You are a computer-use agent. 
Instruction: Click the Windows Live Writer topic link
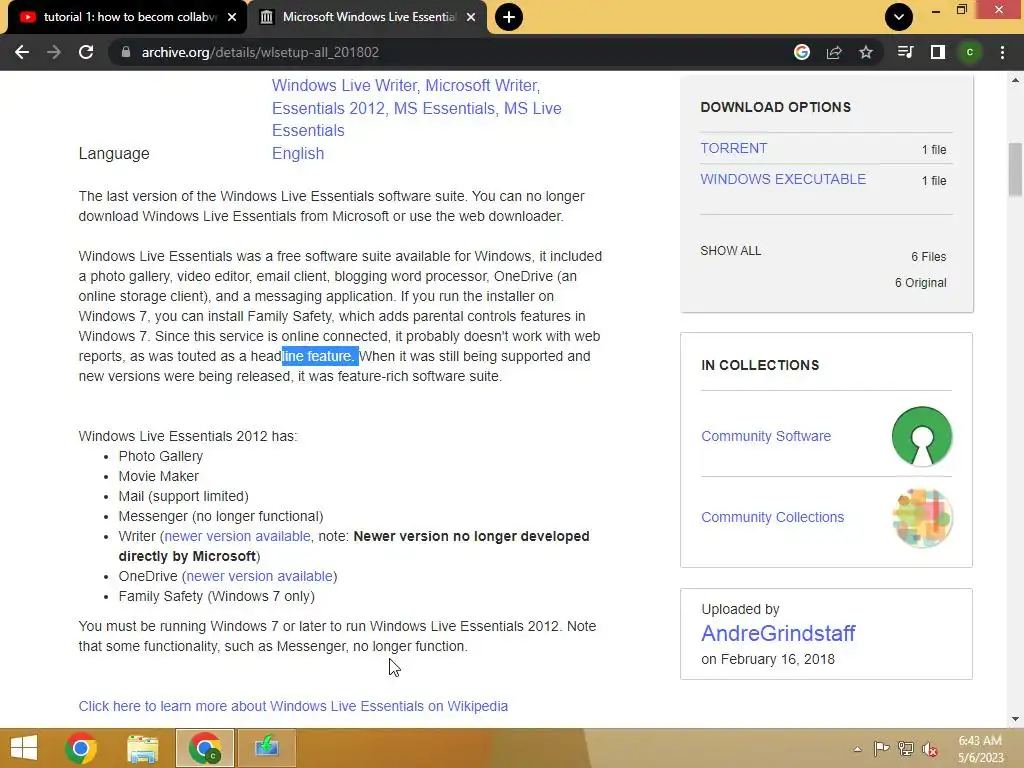pyautogui.click(x=346, y=86)
